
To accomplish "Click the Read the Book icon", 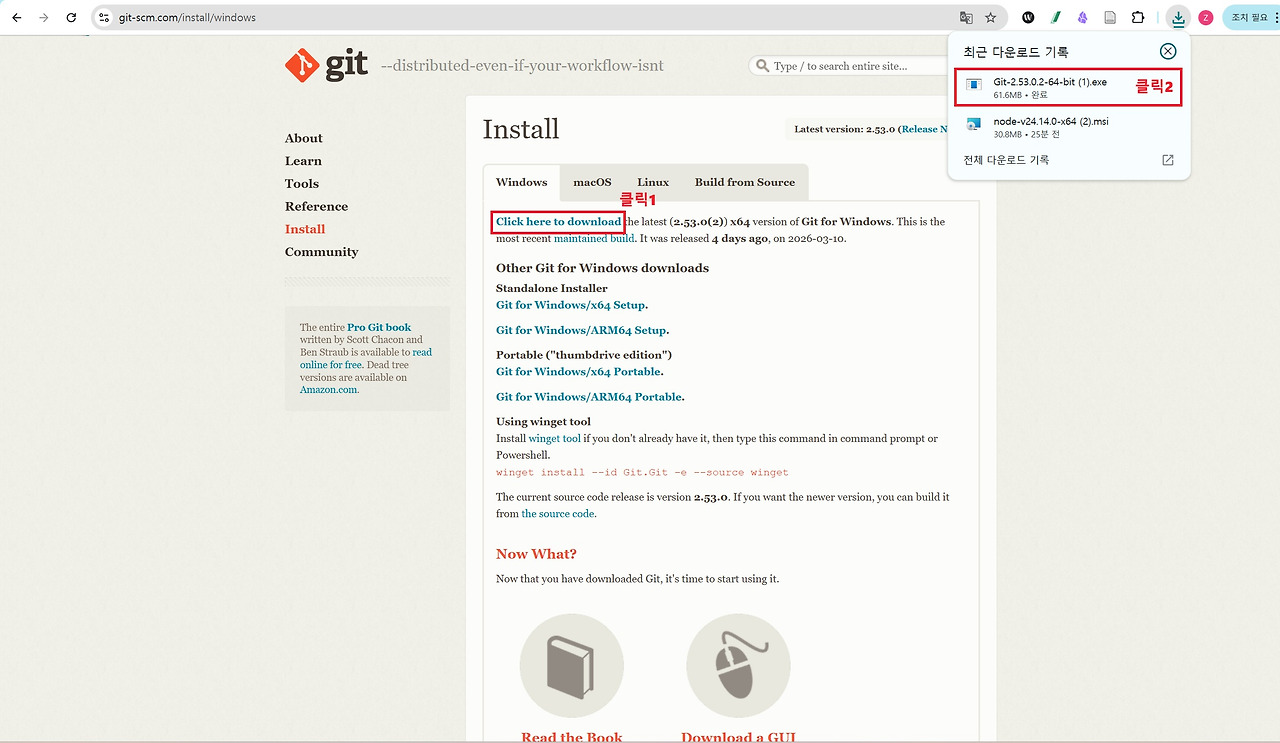I will [x=572, y=665].
